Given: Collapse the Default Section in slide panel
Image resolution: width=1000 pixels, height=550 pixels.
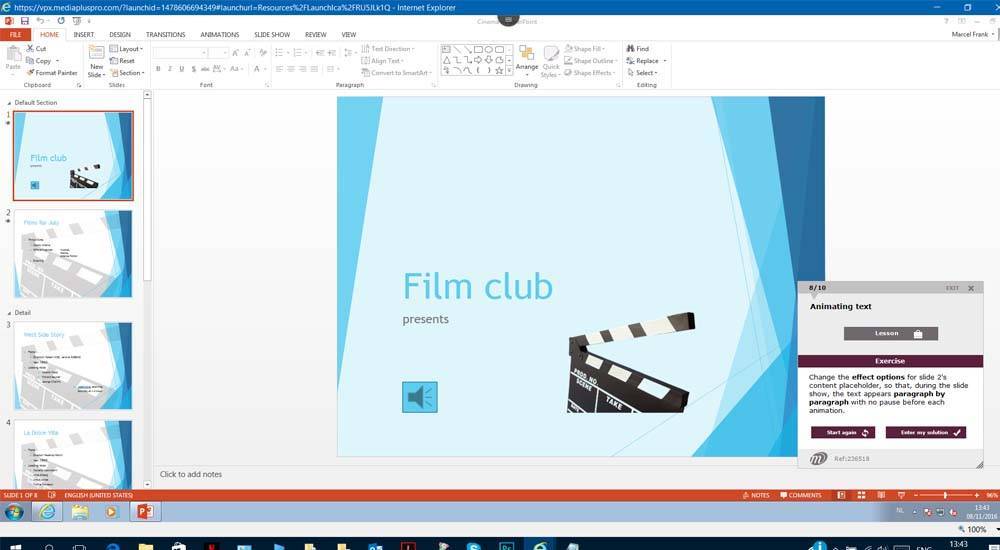Looking at the screenshot, I should (x=10, y=103).
